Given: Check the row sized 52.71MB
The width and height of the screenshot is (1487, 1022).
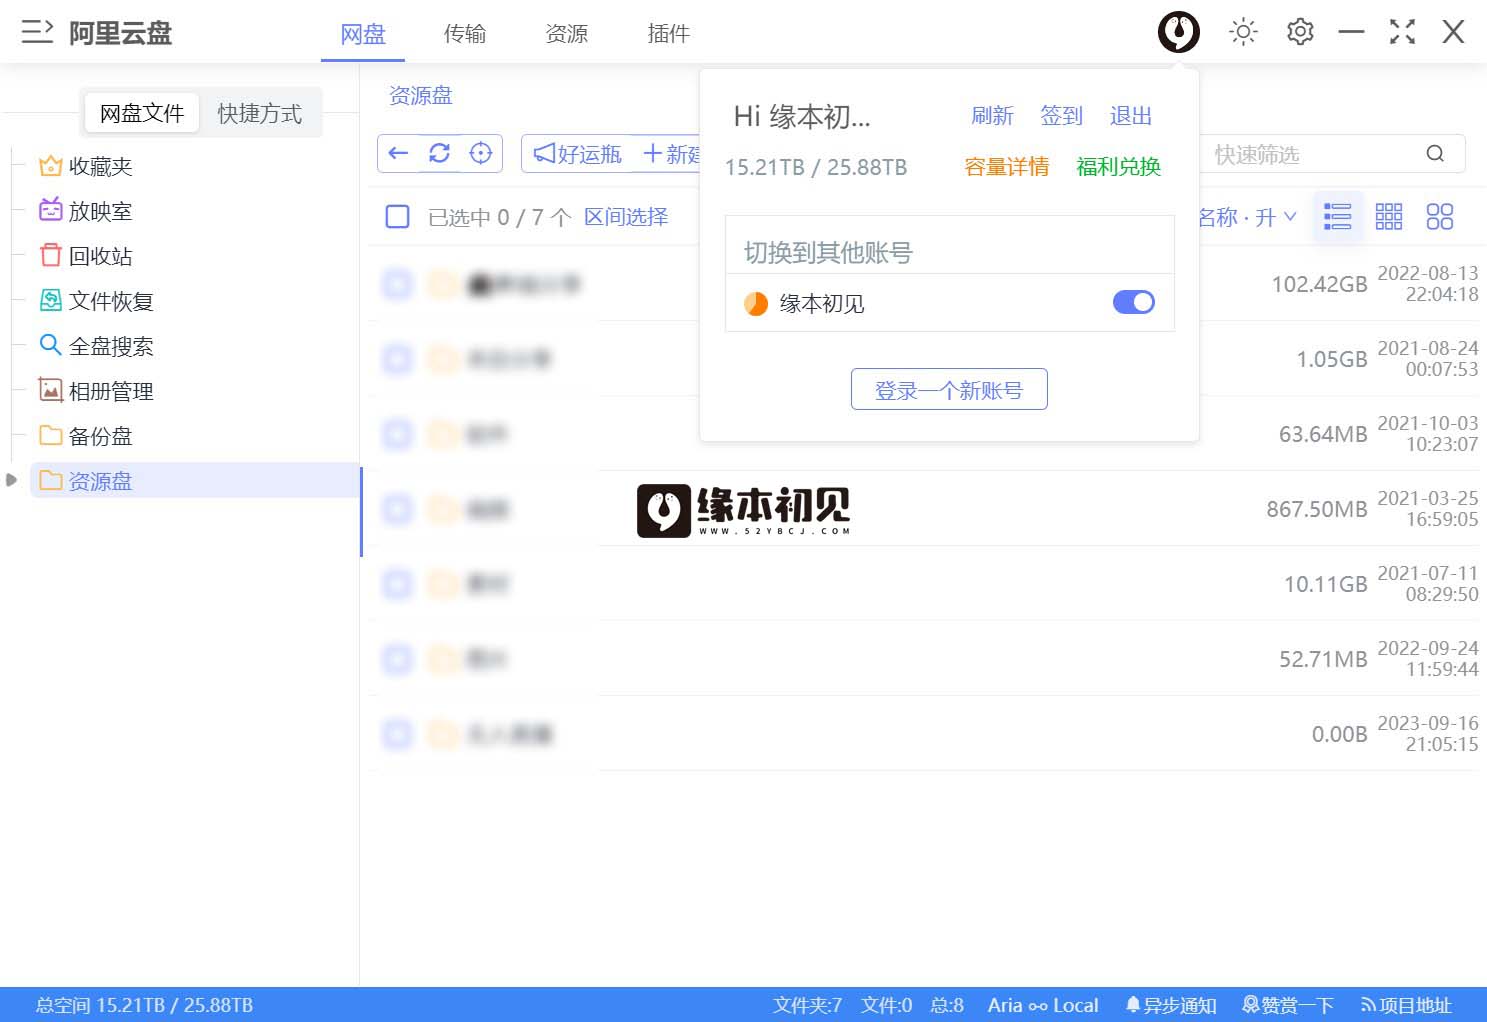Looking at the screenshot, I should click(x=397, y=659).
